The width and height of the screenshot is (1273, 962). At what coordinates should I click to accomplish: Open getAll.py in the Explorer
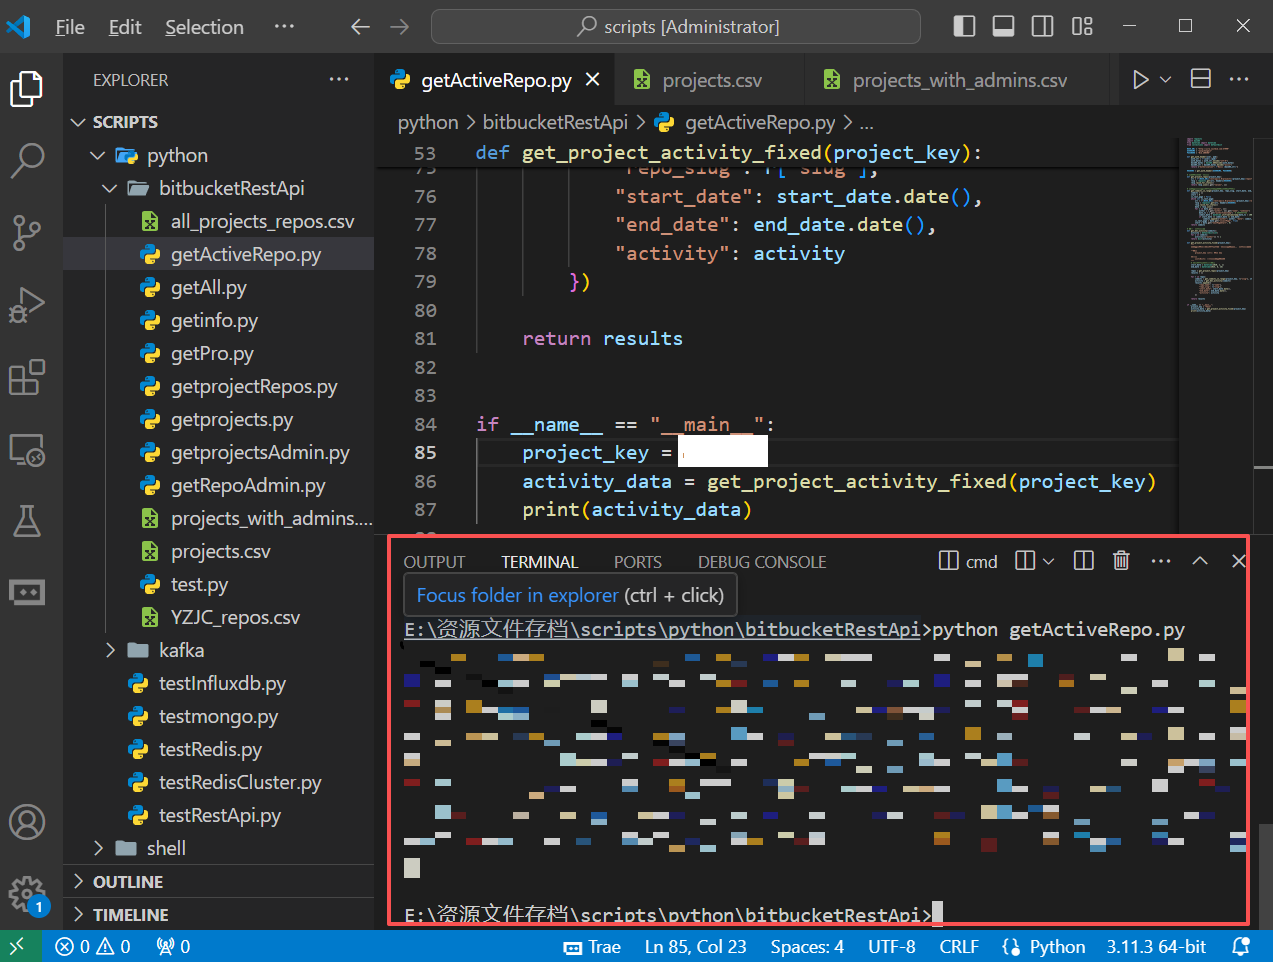tap(218, 287)
